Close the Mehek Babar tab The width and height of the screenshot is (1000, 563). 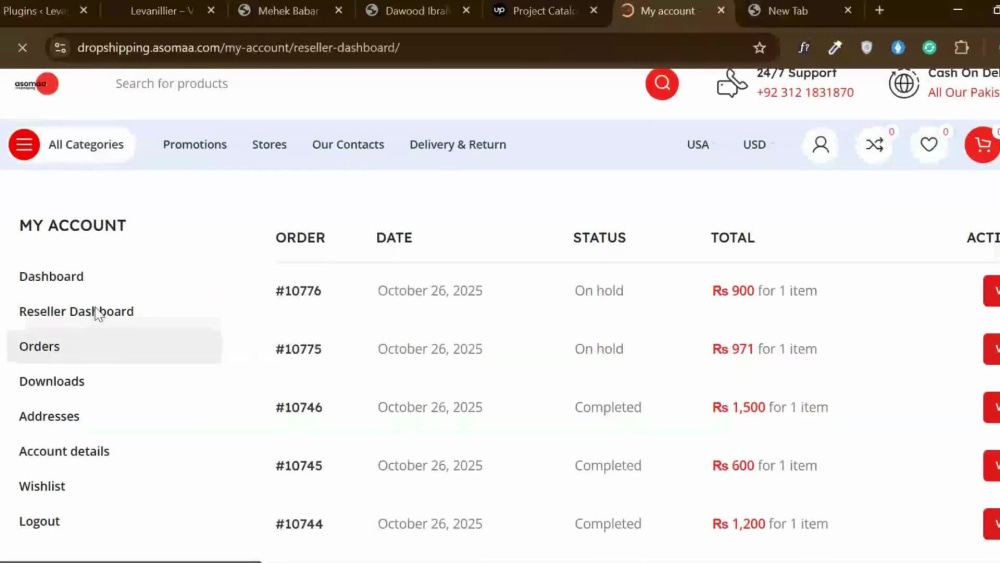339,10
